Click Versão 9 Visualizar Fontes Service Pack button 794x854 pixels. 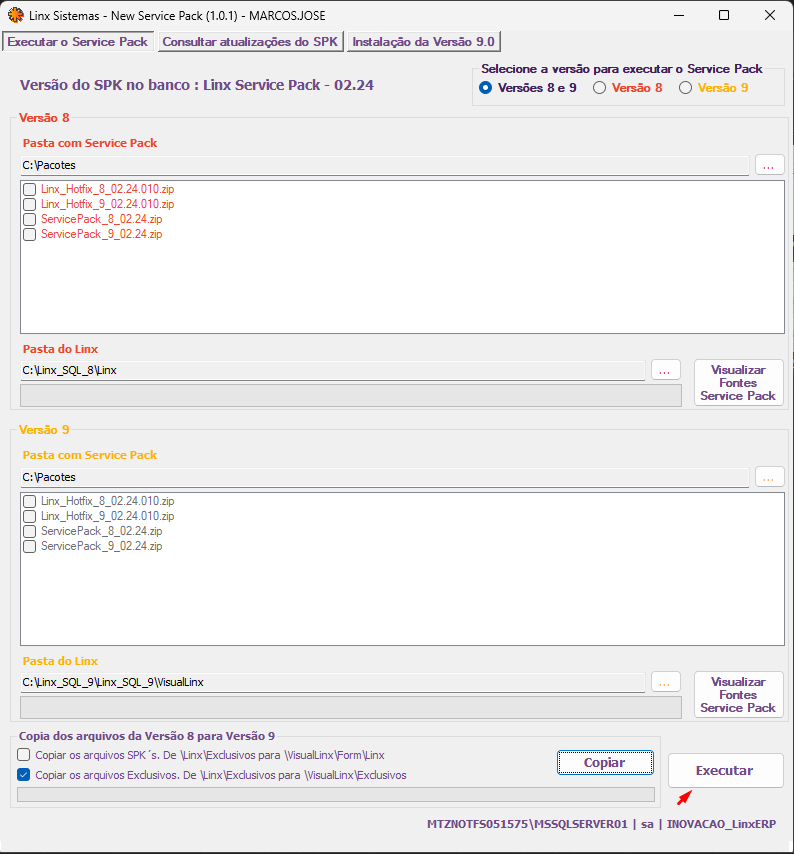[x=738, y=694]
